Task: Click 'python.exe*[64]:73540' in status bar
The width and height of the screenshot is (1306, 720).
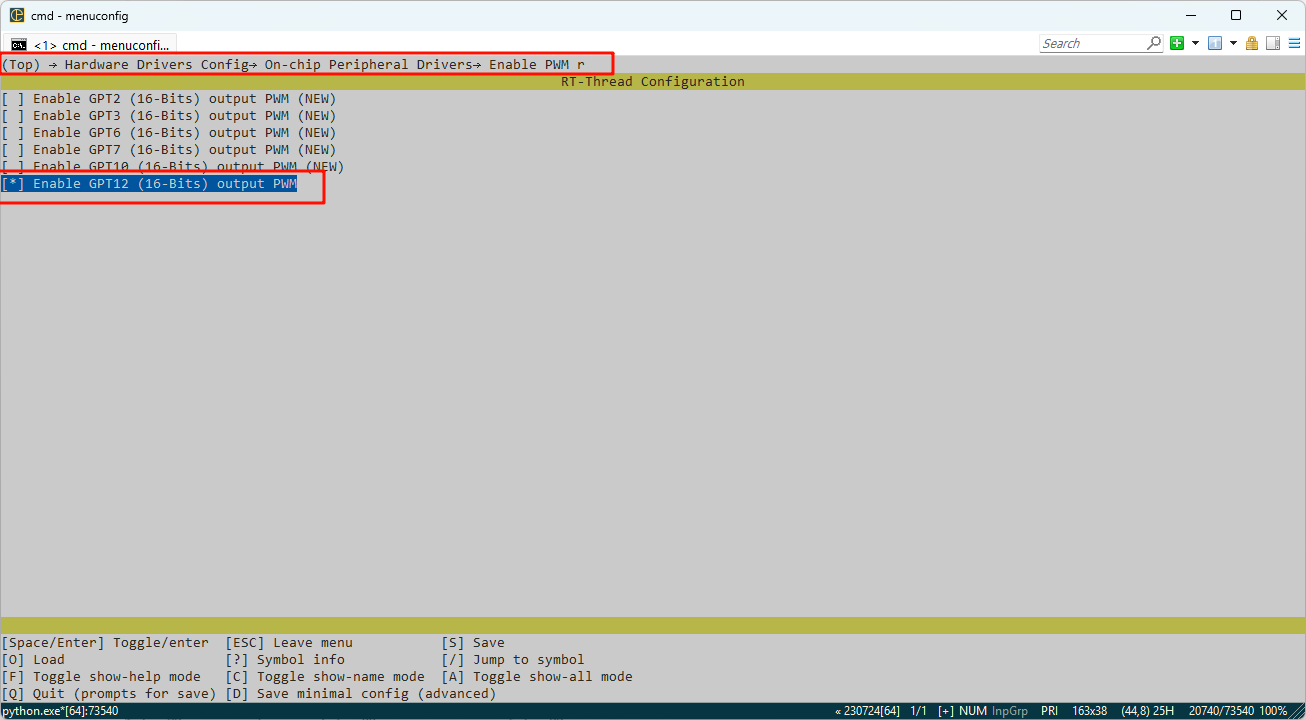Action: 60,711
